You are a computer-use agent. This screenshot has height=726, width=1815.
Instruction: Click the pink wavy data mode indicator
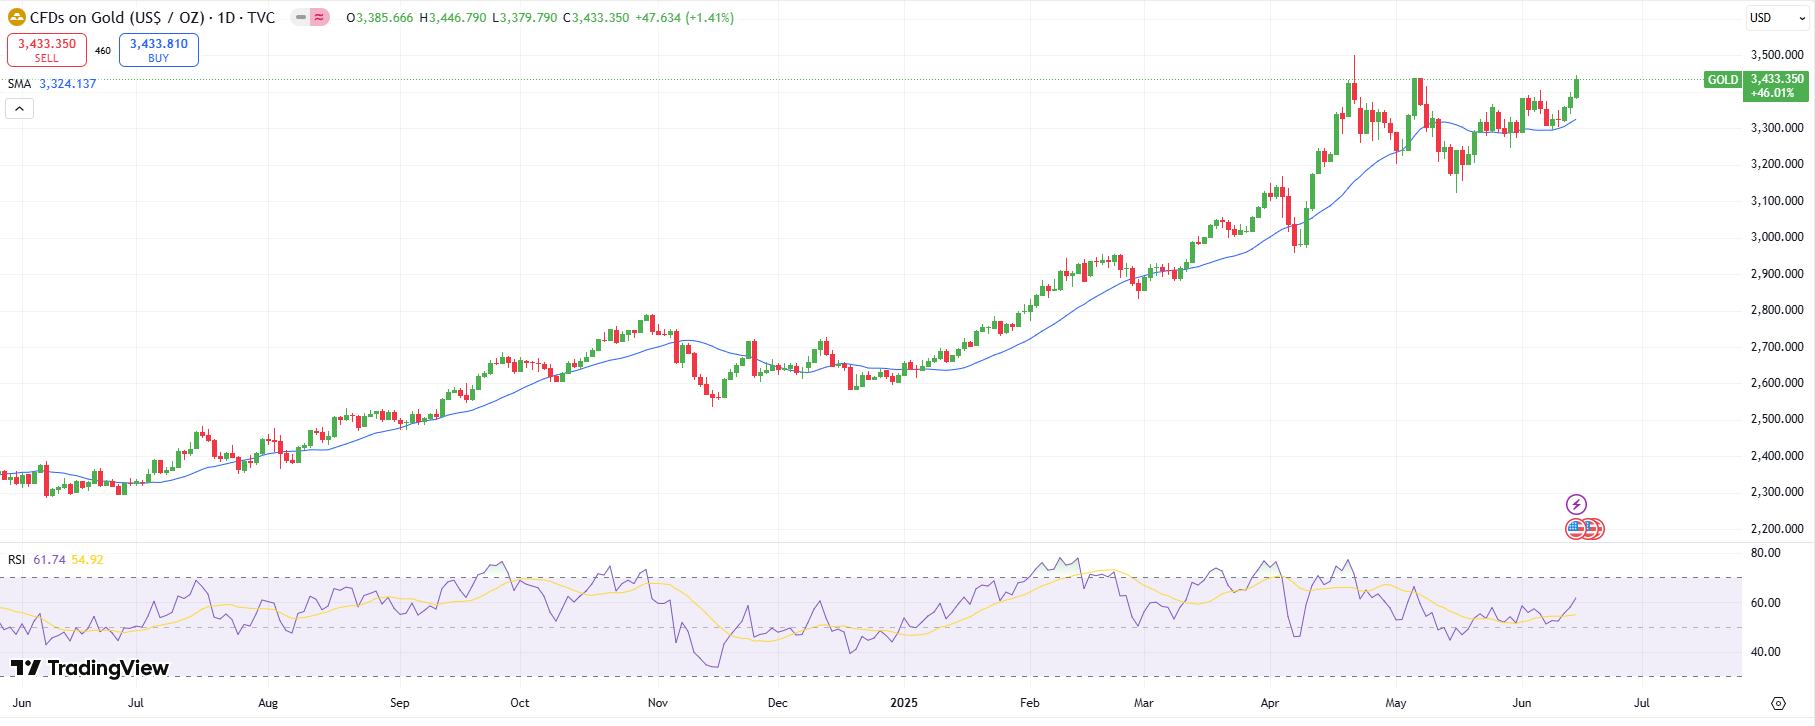pyautogui.click(x=319, y=17)
